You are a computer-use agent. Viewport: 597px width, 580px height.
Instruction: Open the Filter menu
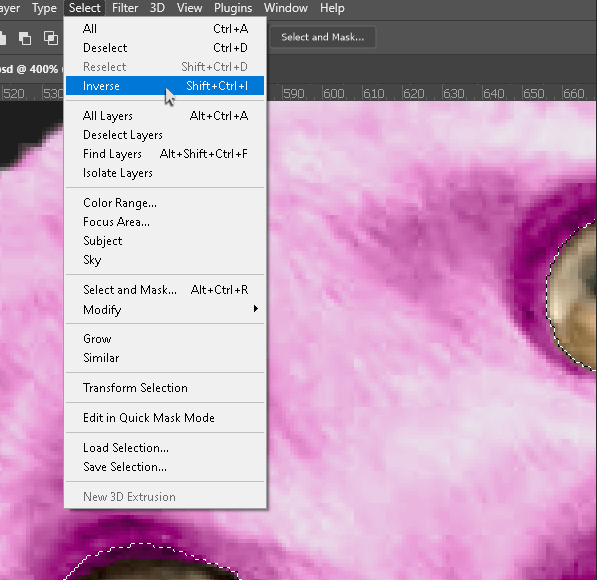pyautogui.click(x=125, y=8)
